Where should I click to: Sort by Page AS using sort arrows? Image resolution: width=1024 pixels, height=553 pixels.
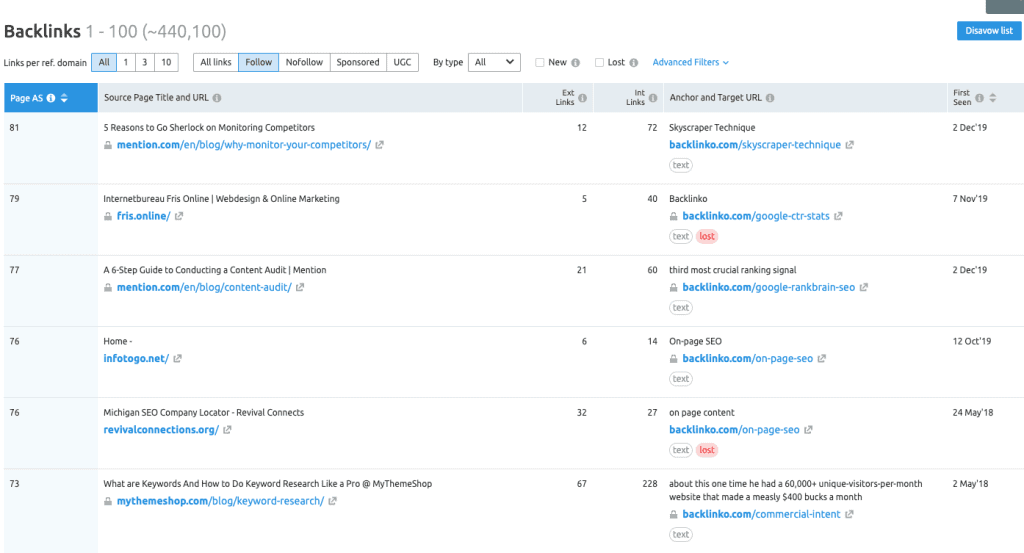64,98
